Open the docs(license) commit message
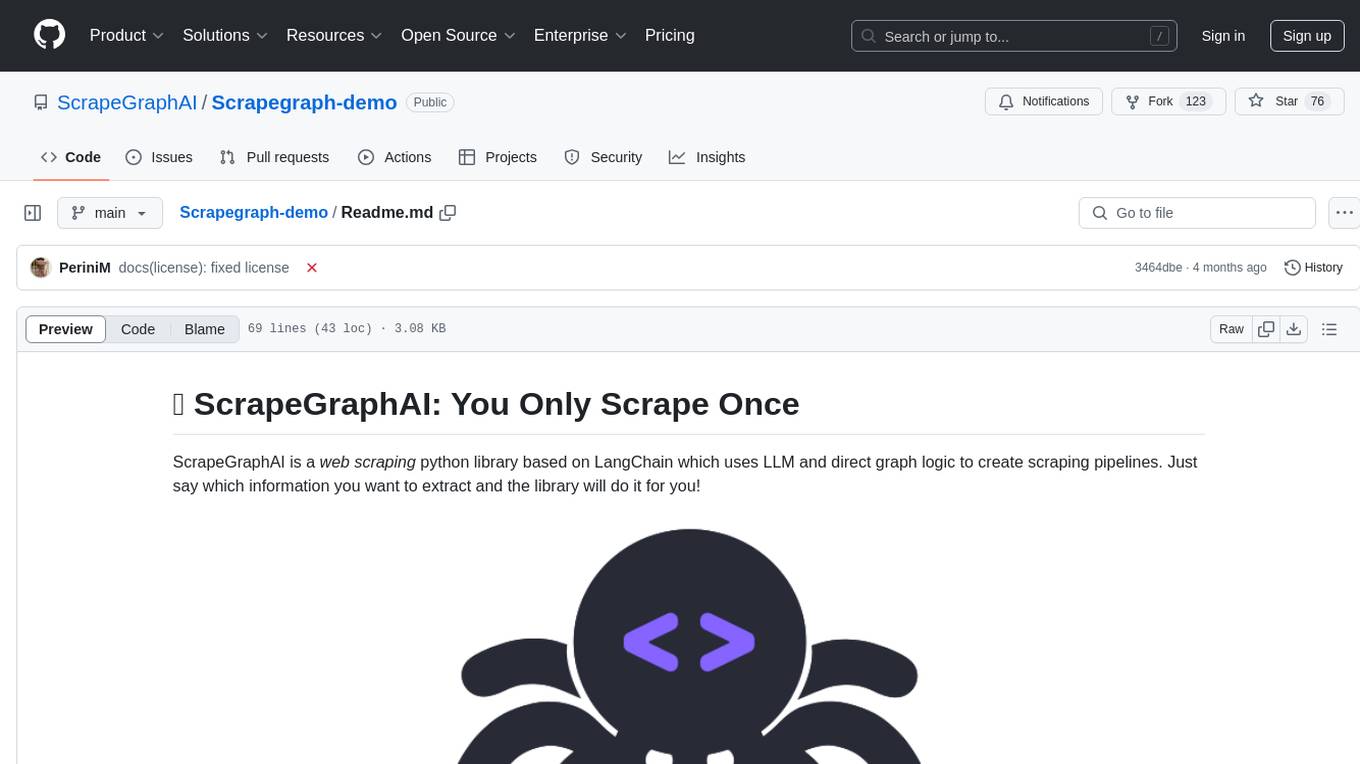Viewport: 1360px width, 764px height. [204, 267]
